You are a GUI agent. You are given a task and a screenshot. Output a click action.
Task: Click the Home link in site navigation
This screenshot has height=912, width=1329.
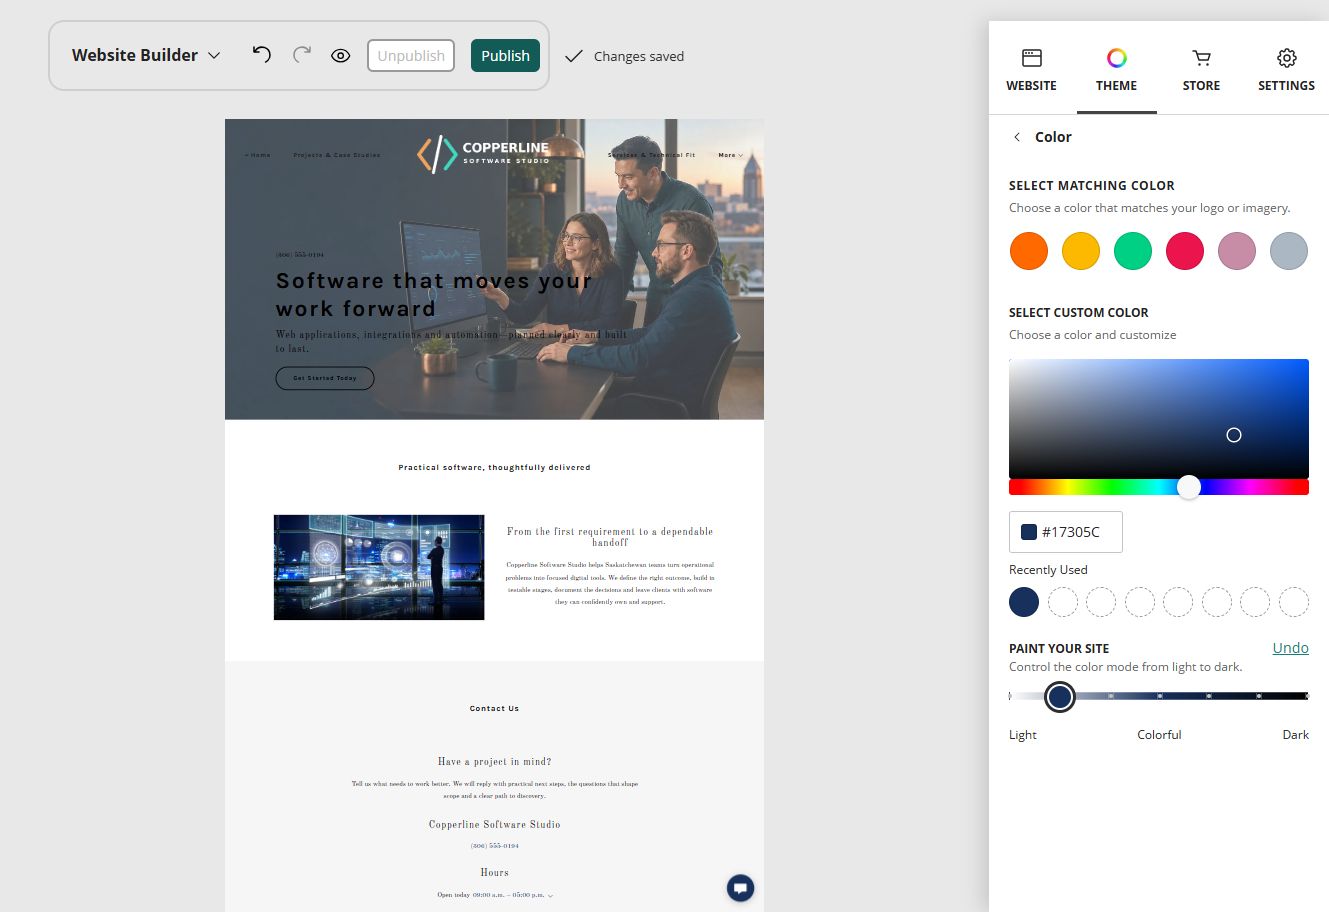[258, 155]
